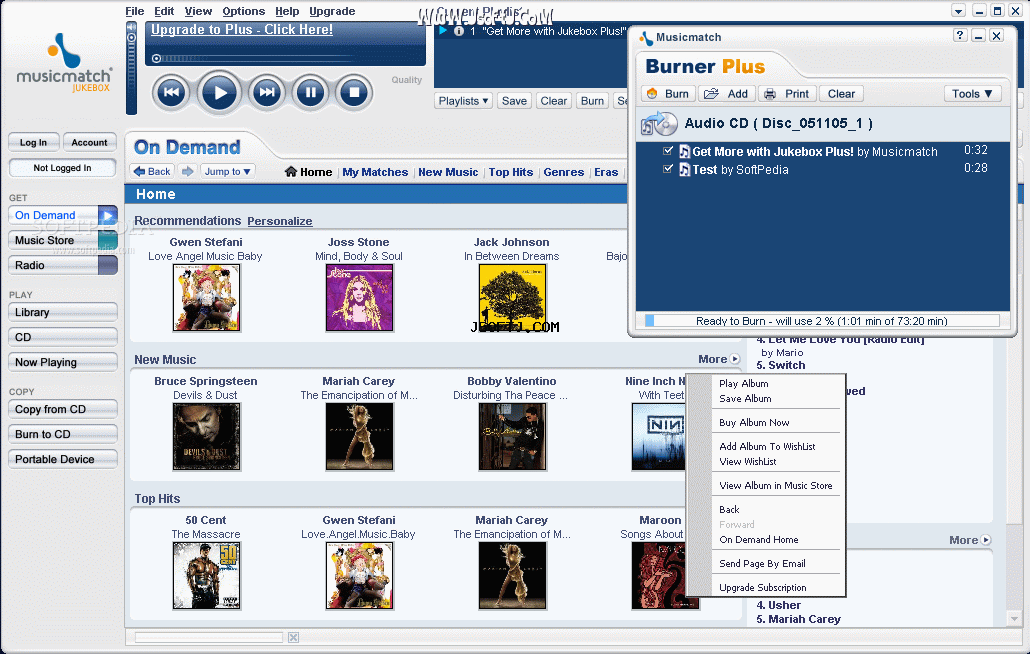This screenshot has height=654, width=1030.
Task: Select Copy from CD in the sidebar
Action: pos(63,409)
